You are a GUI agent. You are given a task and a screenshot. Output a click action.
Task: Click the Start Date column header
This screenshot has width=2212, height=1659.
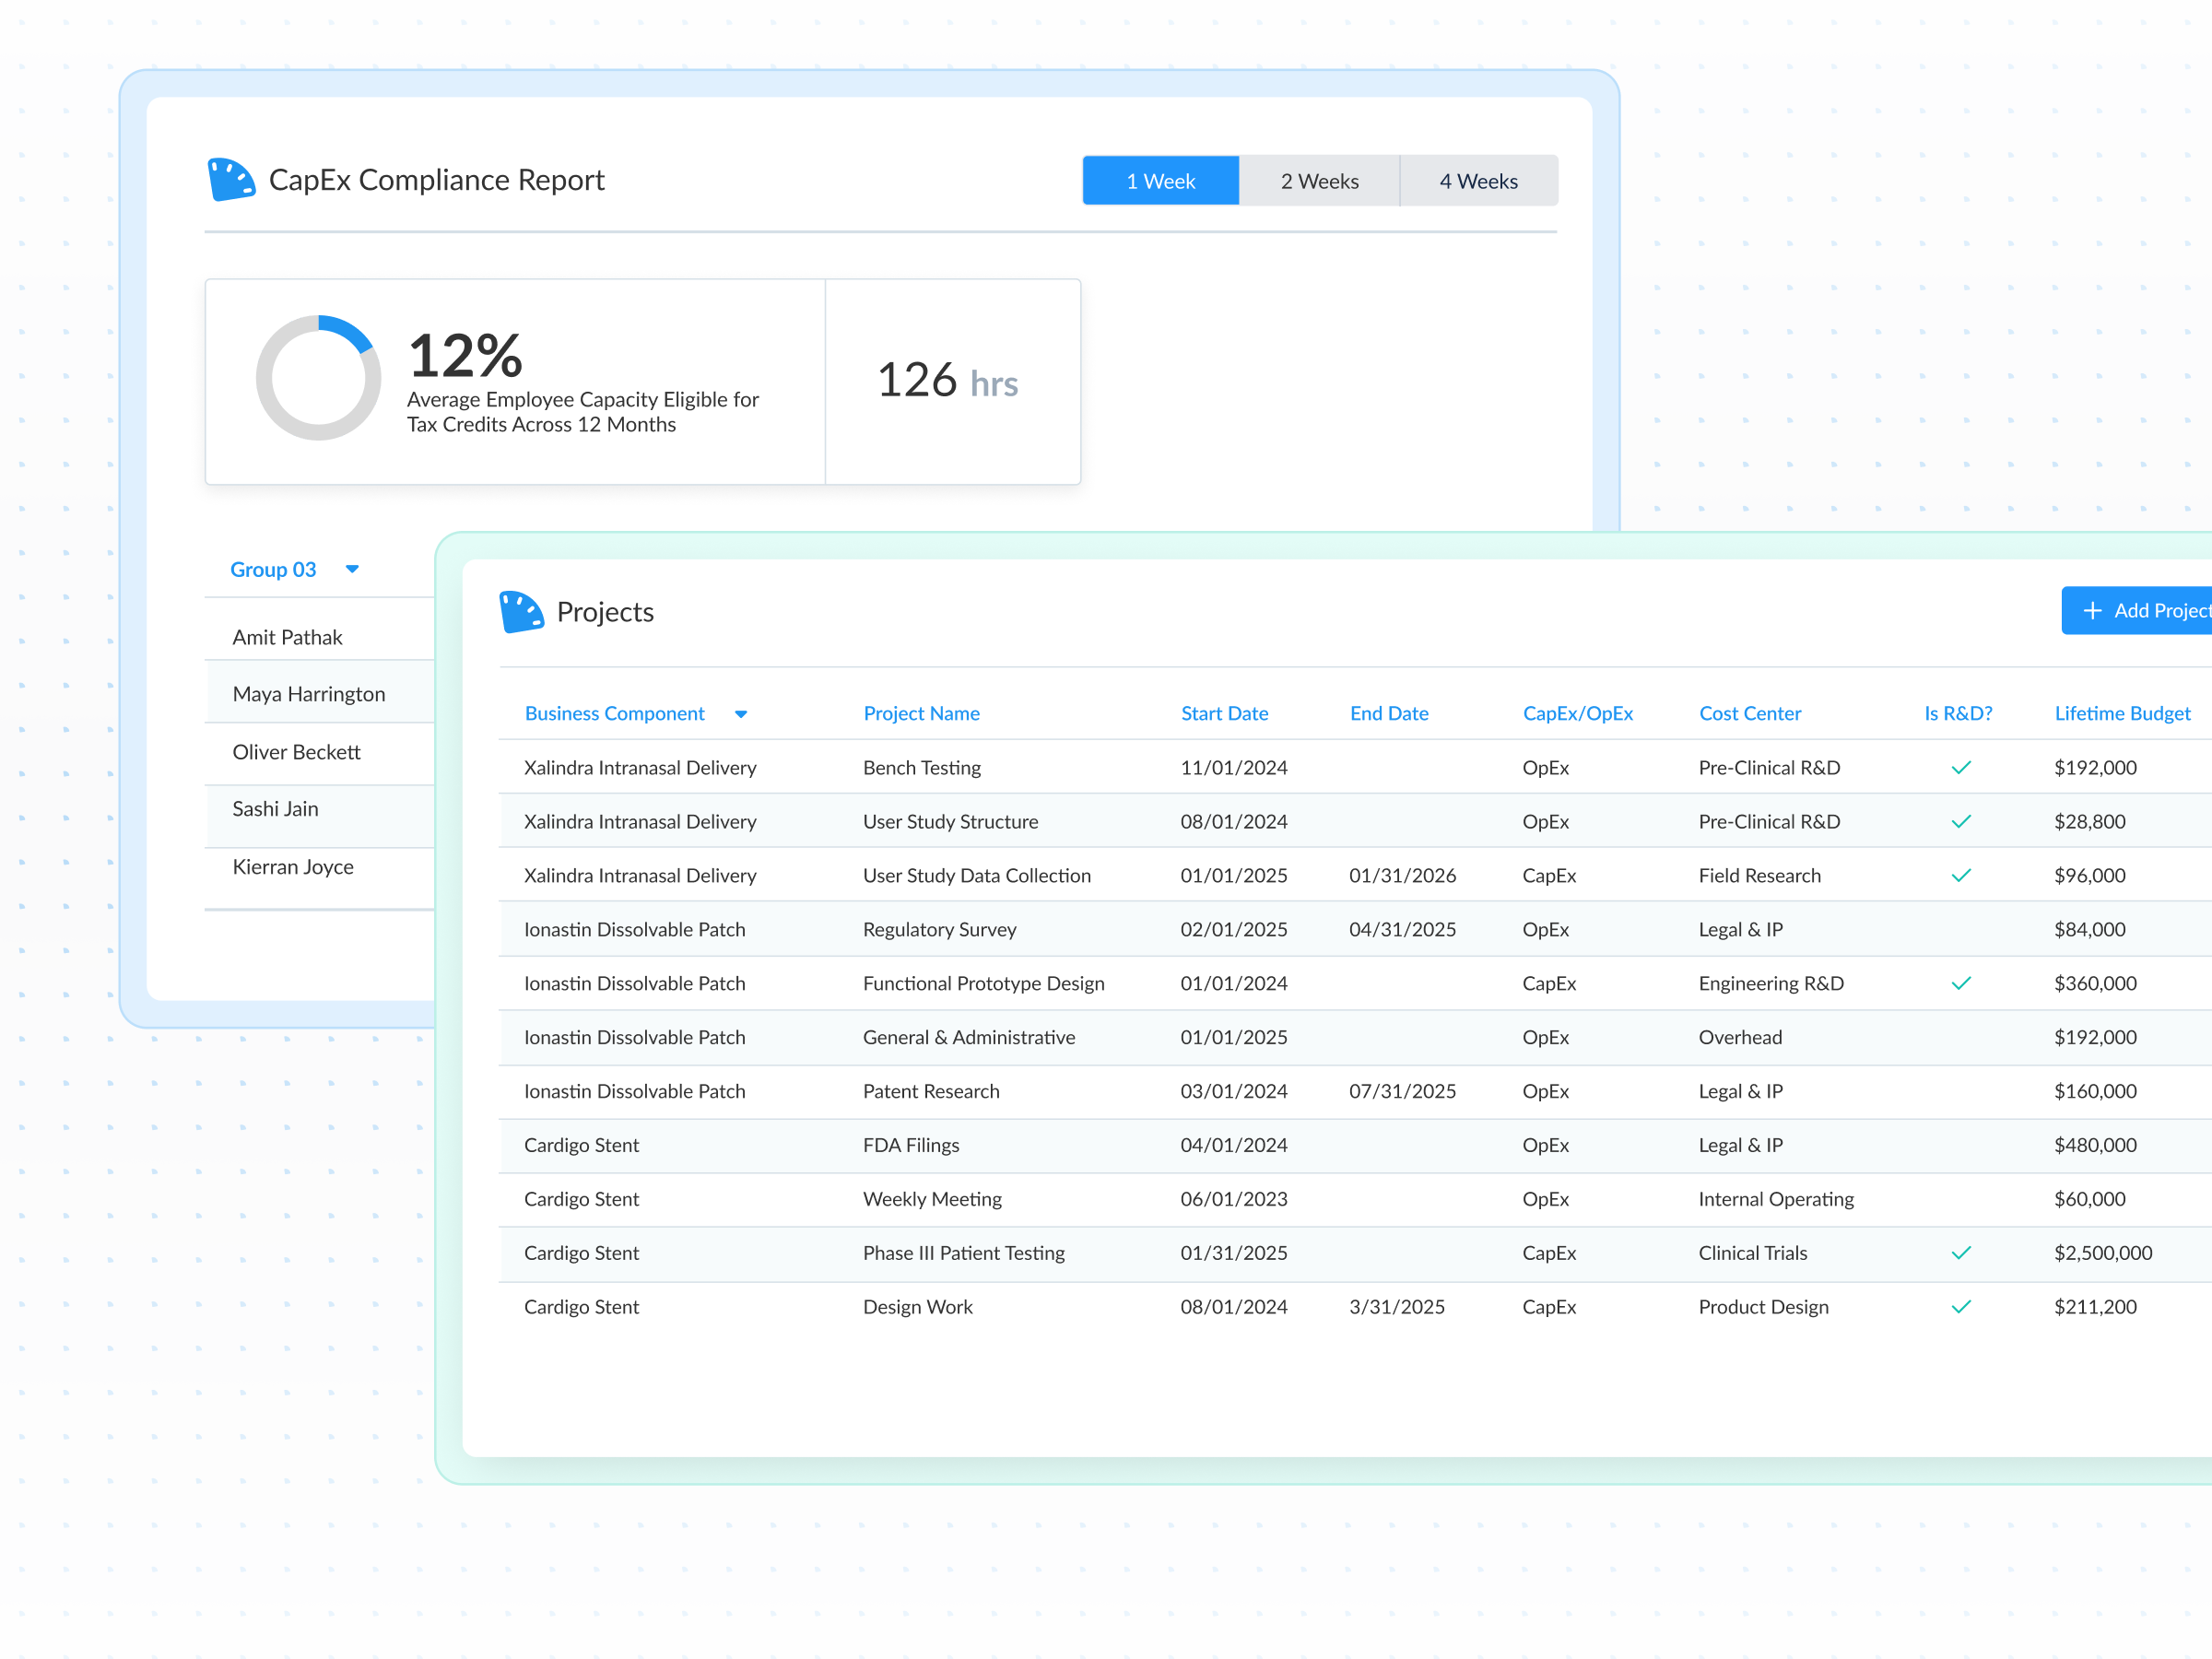pos(1223,713)
